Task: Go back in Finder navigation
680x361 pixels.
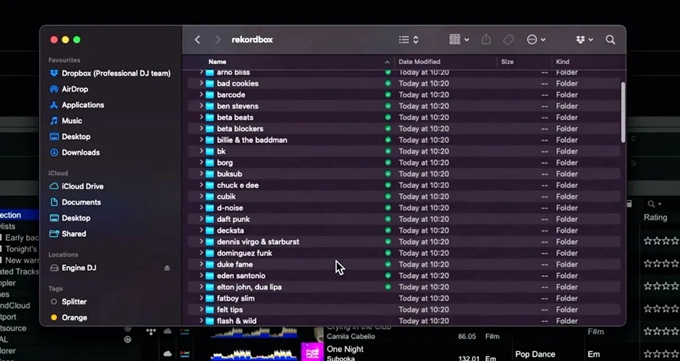Action: tap(197, 40)
